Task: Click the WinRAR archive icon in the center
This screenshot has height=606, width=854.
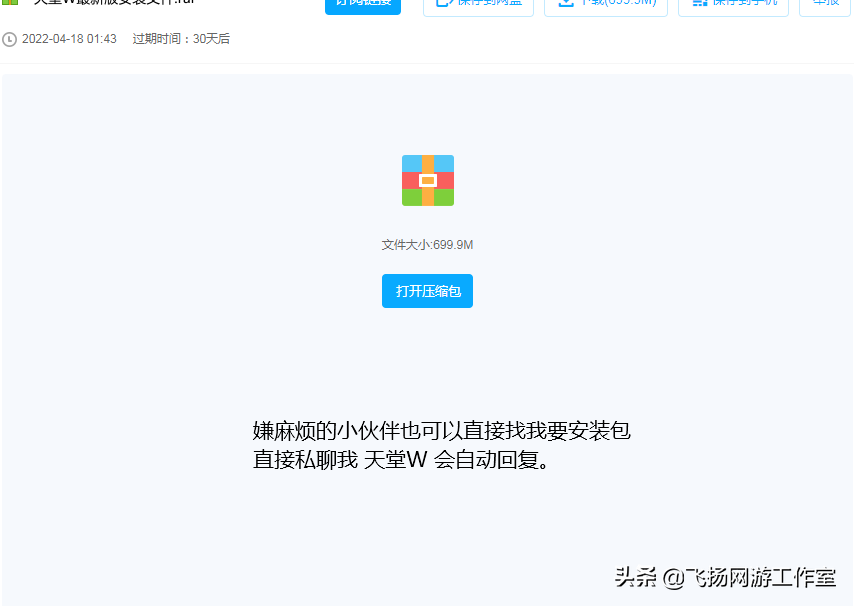Action: pyautogui.click(x=427, y=181)
